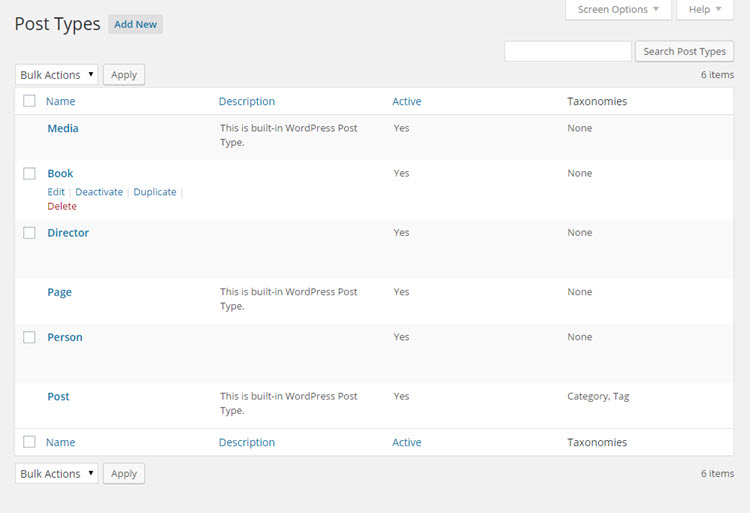Sort by the Description column header

coord(247,101)
